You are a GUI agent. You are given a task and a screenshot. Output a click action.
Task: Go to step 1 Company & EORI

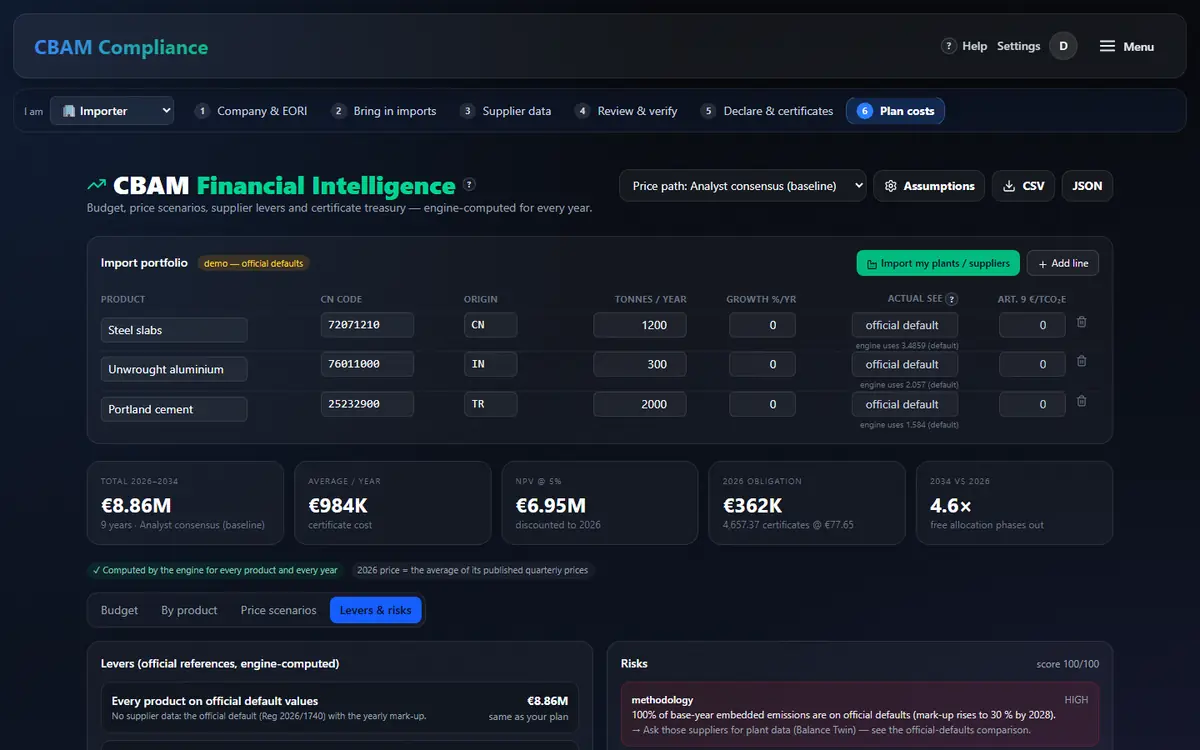click(x=251, y=111)
